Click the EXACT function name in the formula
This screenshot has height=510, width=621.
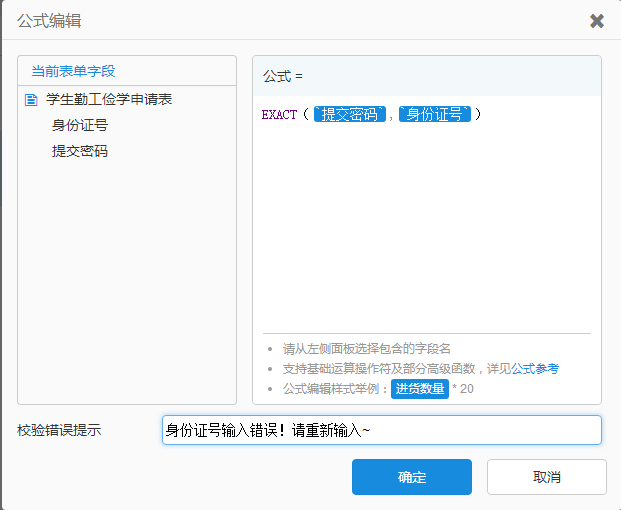pyautogui.click(x=279, y=115)
